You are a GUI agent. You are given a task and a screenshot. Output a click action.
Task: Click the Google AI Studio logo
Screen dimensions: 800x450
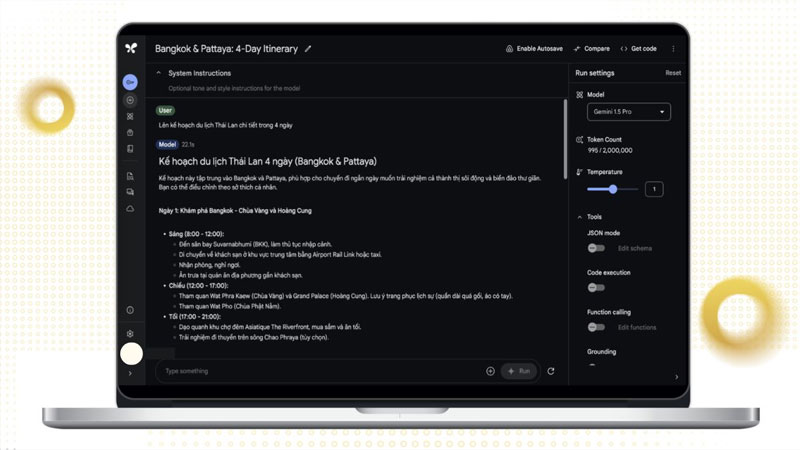[x=131, y=48]
